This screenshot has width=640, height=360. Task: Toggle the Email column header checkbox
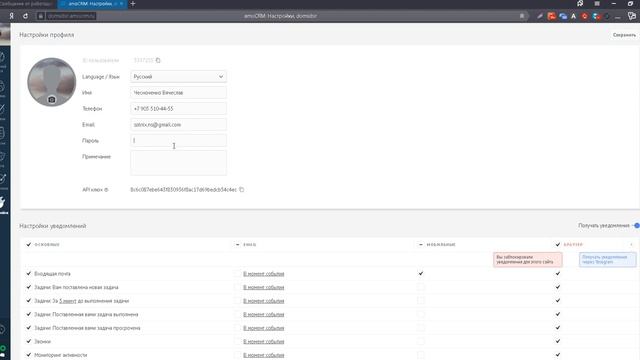coord(237,244)
